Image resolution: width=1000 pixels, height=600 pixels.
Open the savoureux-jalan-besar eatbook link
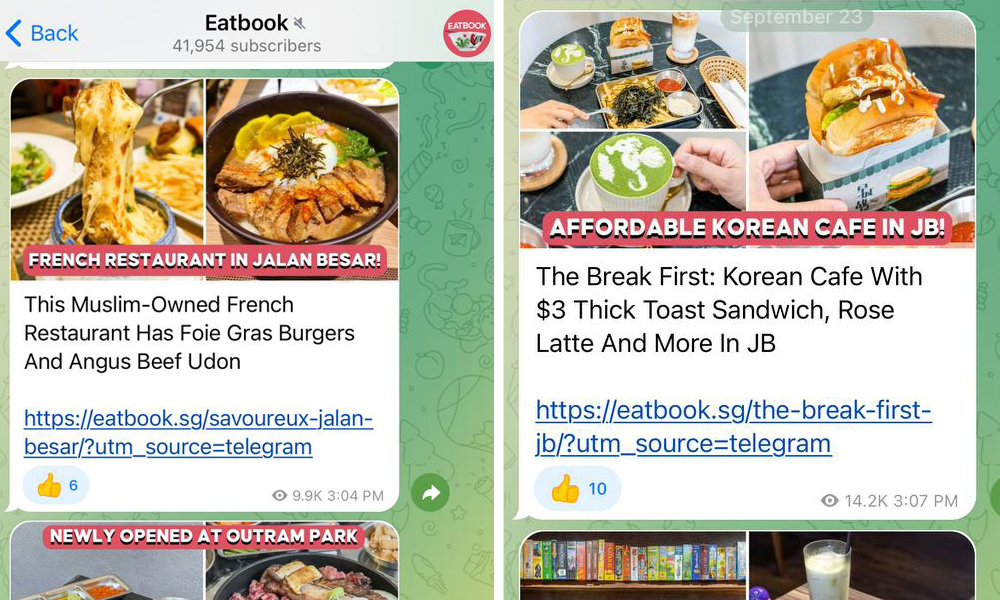pyautogui.click(x=198, y=432)
